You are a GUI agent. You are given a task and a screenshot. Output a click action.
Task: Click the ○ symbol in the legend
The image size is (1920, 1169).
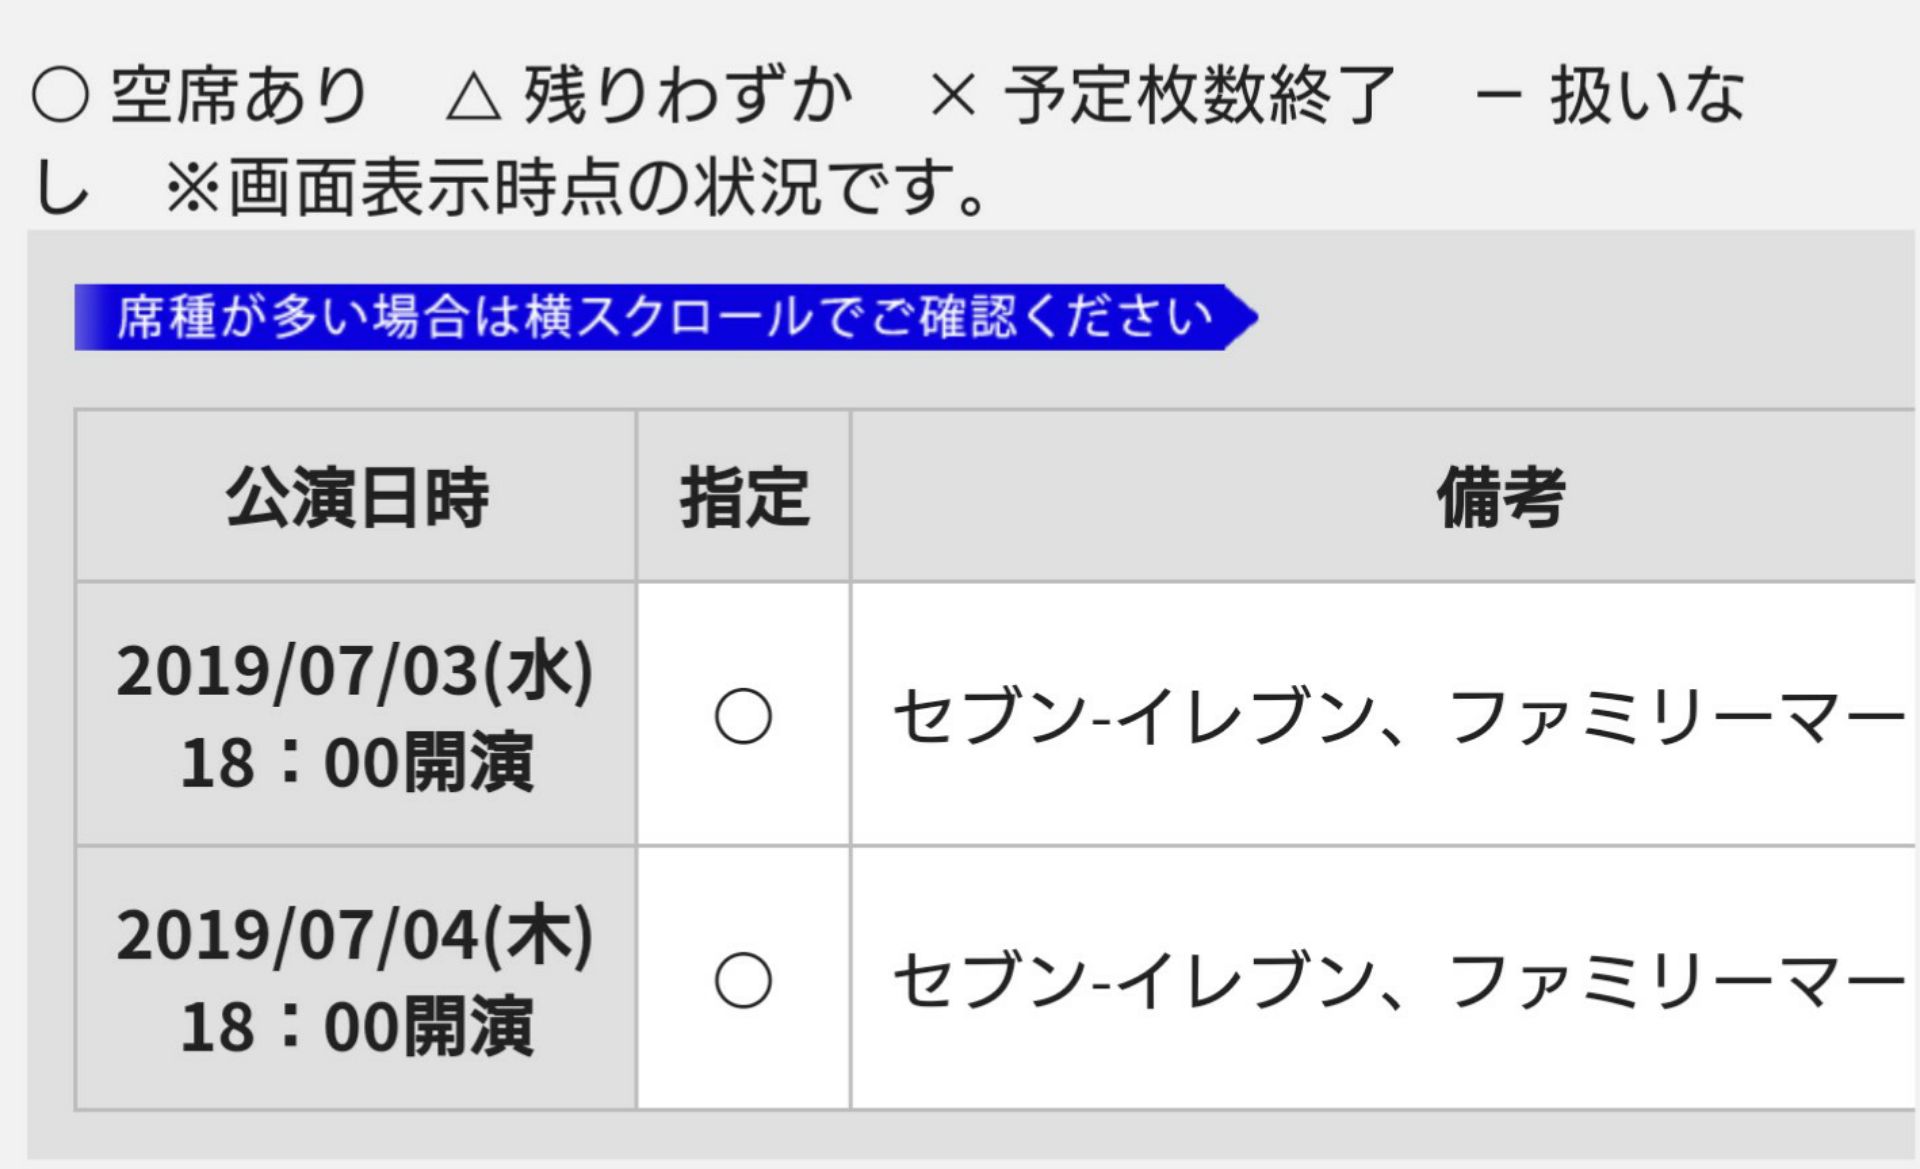pyautogui.click(x=60, y=97)
